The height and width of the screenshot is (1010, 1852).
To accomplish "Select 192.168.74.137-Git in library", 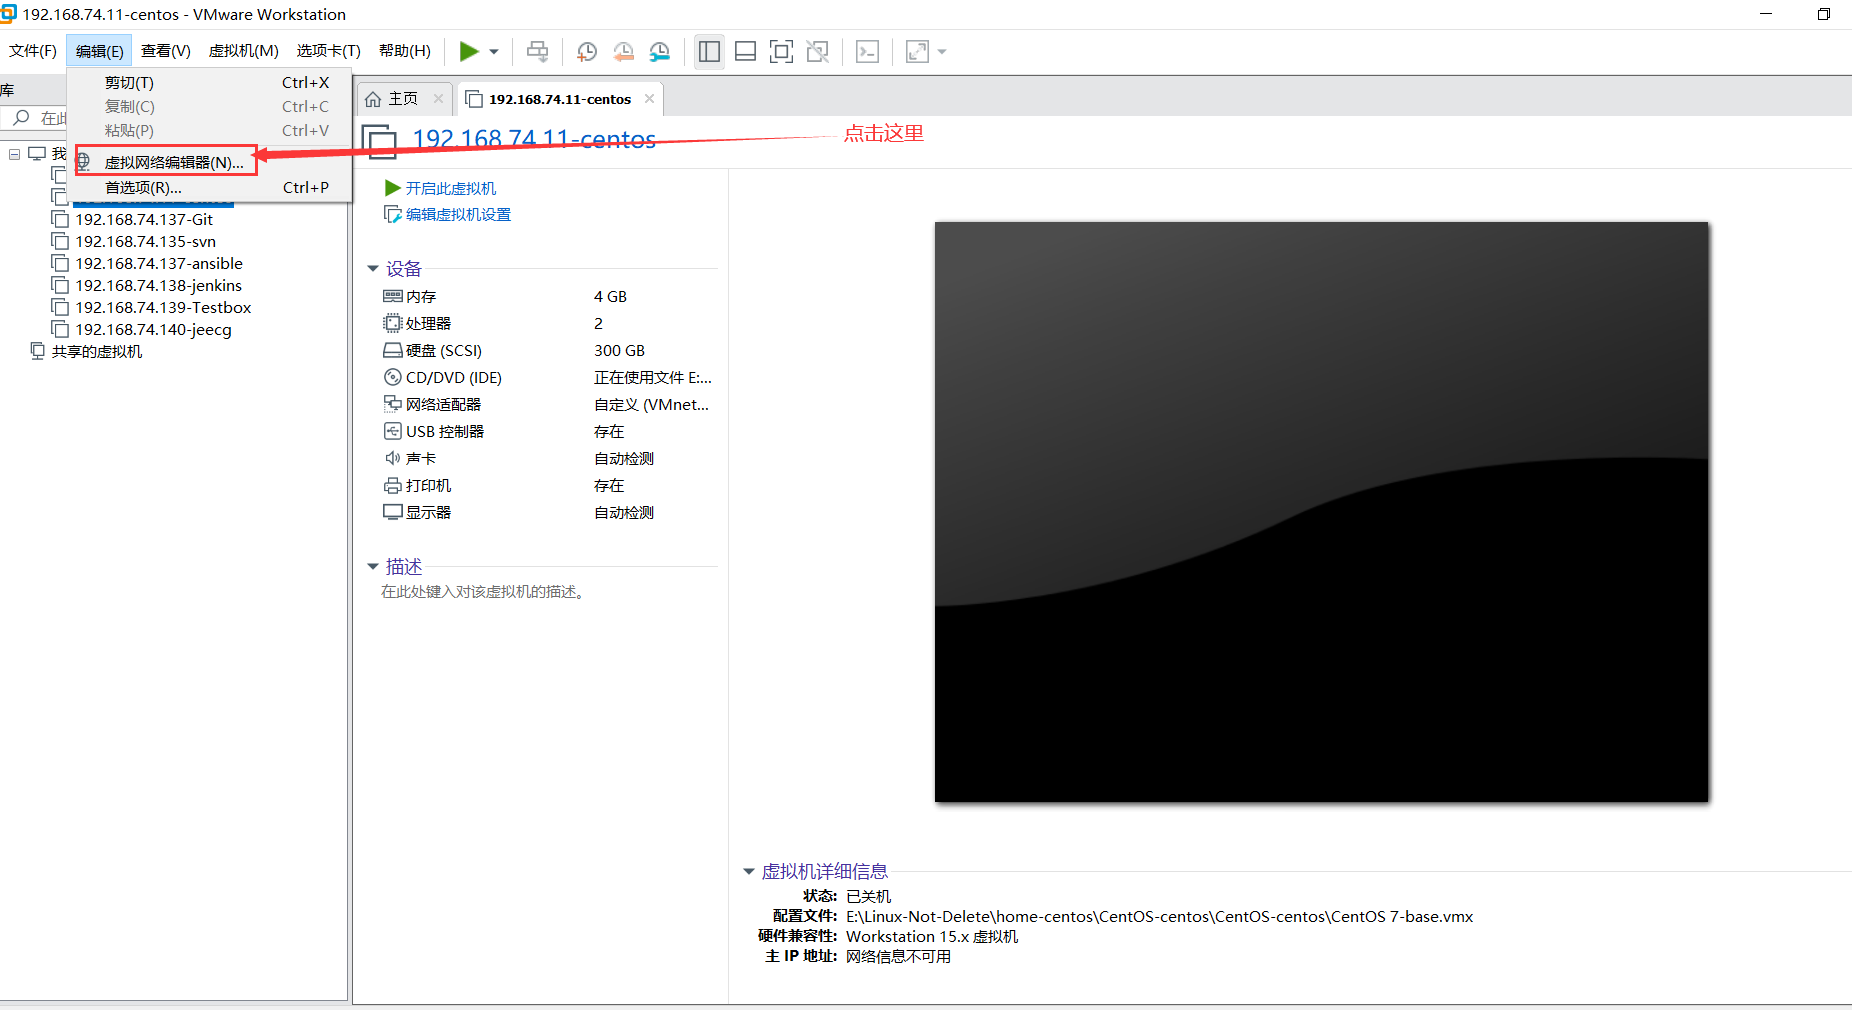I will [144, 219].
